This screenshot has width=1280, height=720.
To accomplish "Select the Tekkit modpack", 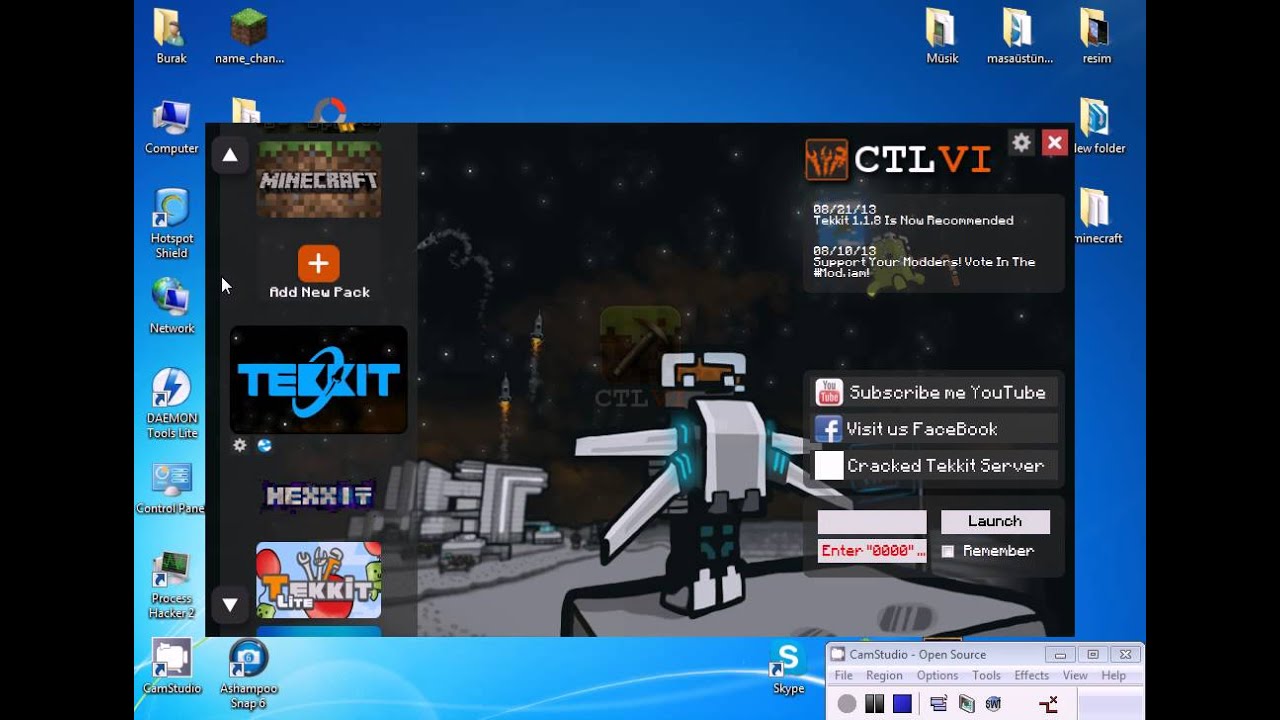I will [x=318, y=380].
